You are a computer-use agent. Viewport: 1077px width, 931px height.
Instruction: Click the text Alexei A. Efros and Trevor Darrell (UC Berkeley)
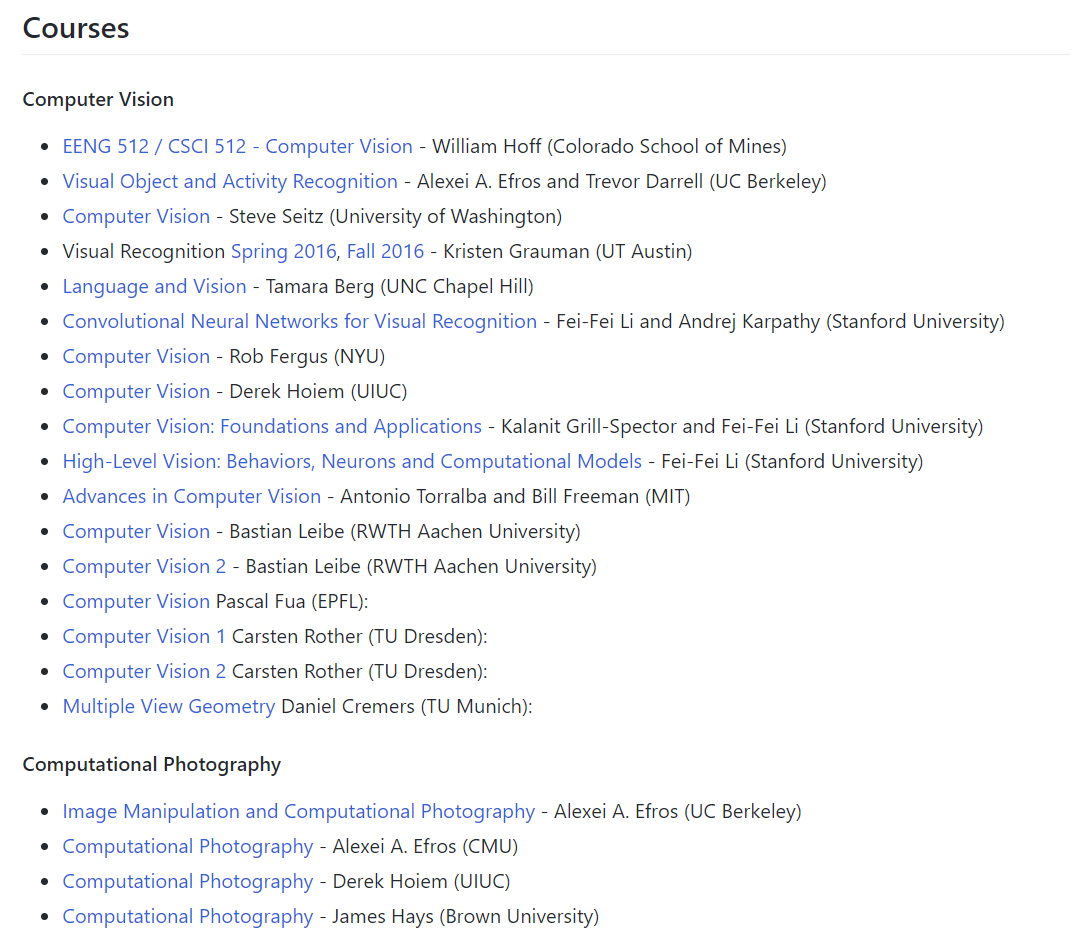622,181
